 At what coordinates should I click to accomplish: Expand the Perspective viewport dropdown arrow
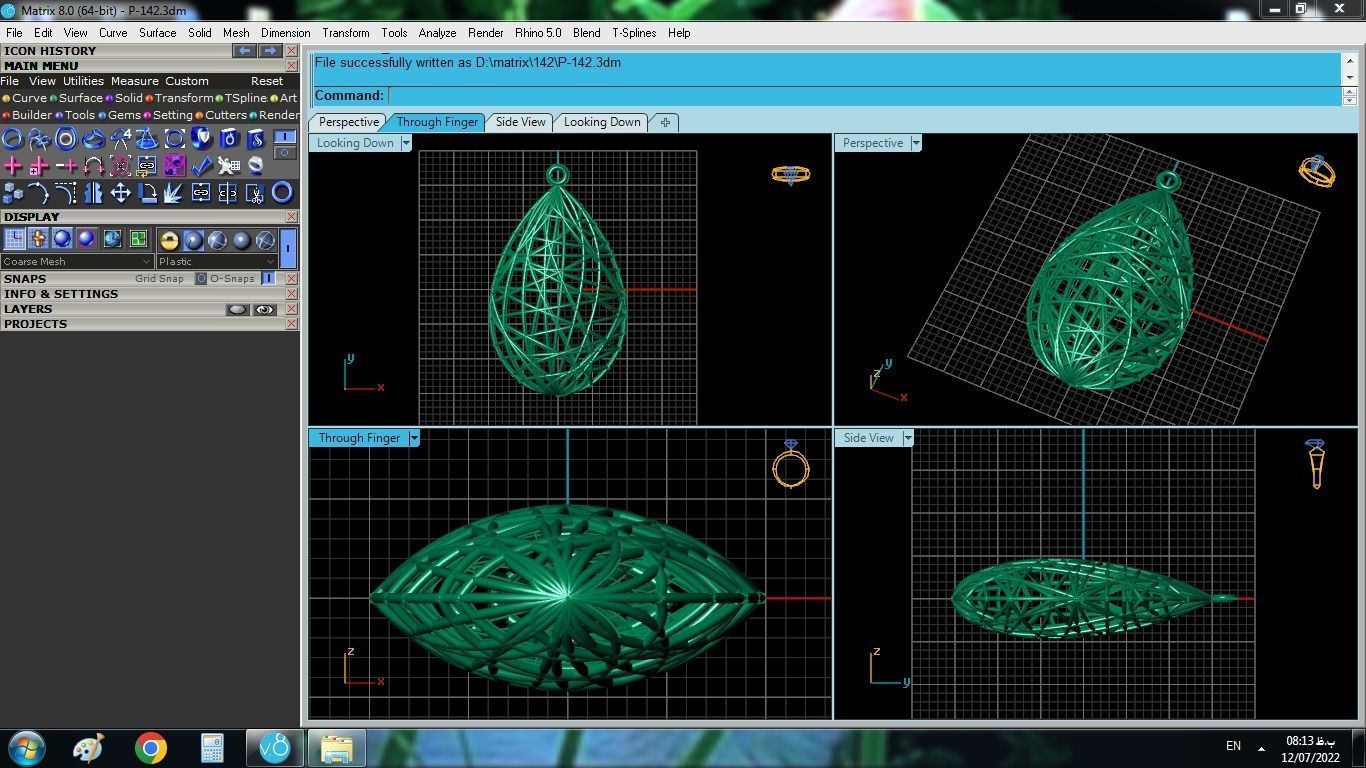pos(916,143)
